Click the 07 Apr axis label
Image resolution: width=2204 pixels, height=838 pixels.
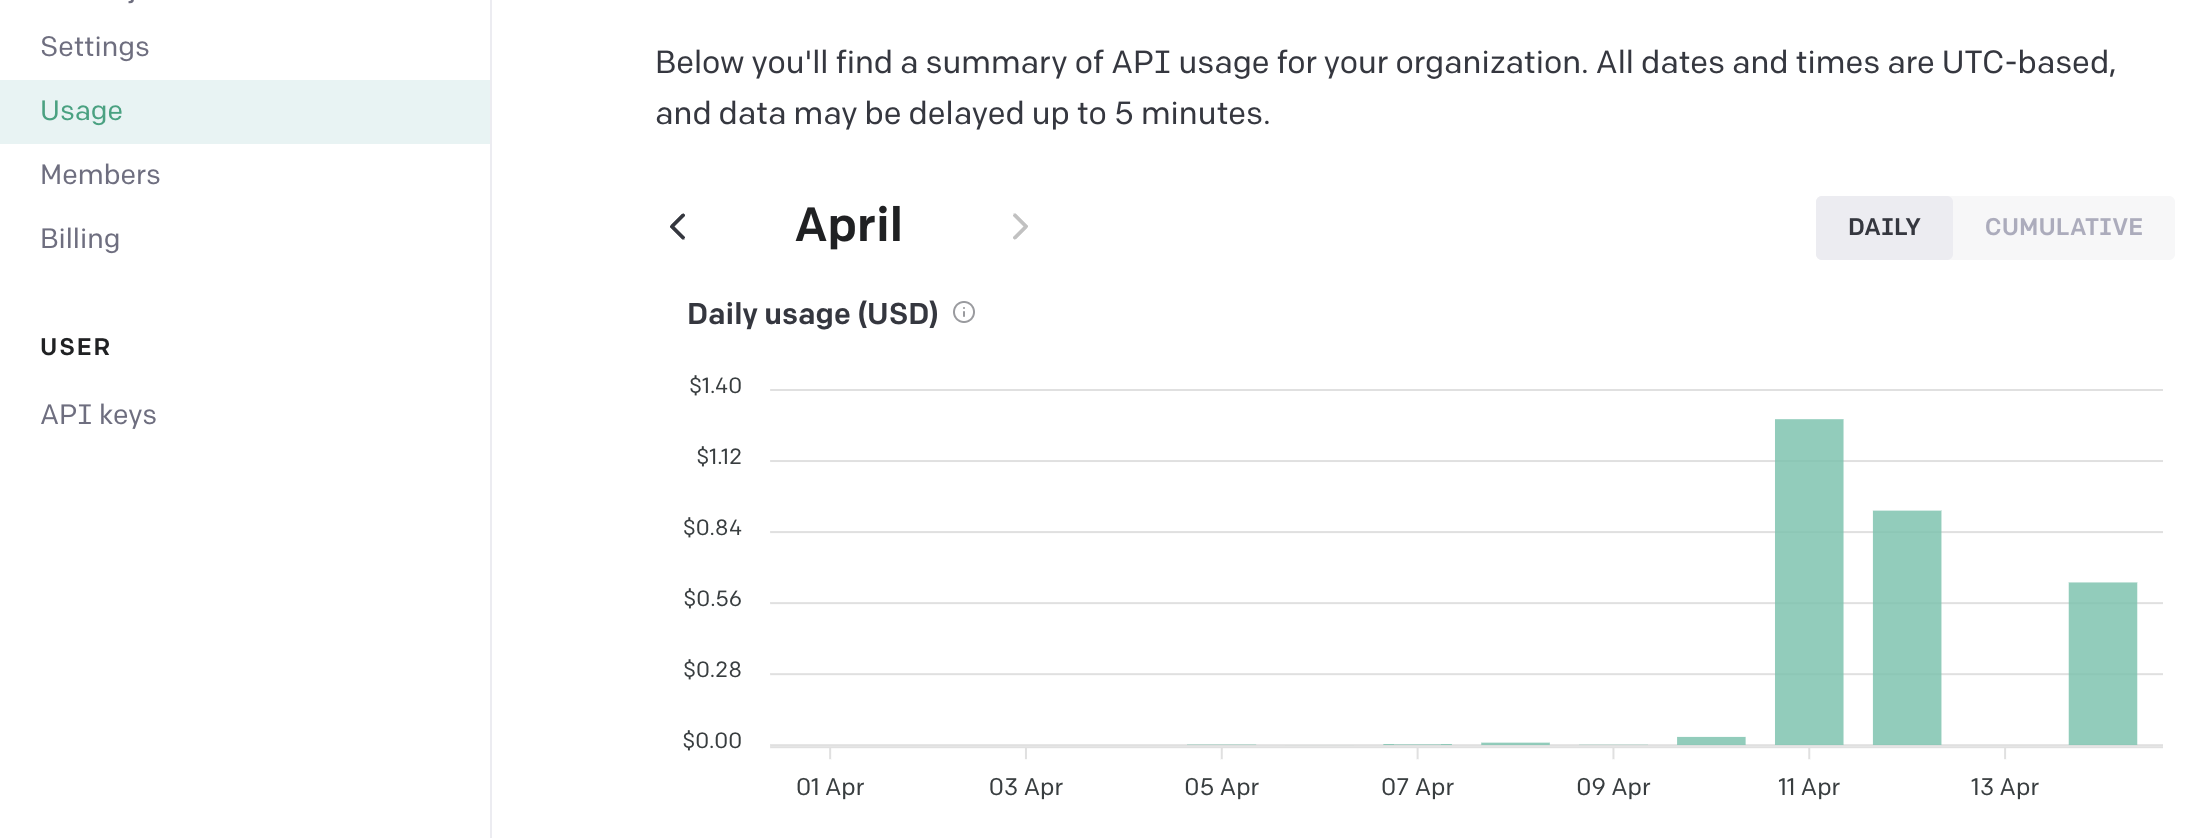[1417, 787]
